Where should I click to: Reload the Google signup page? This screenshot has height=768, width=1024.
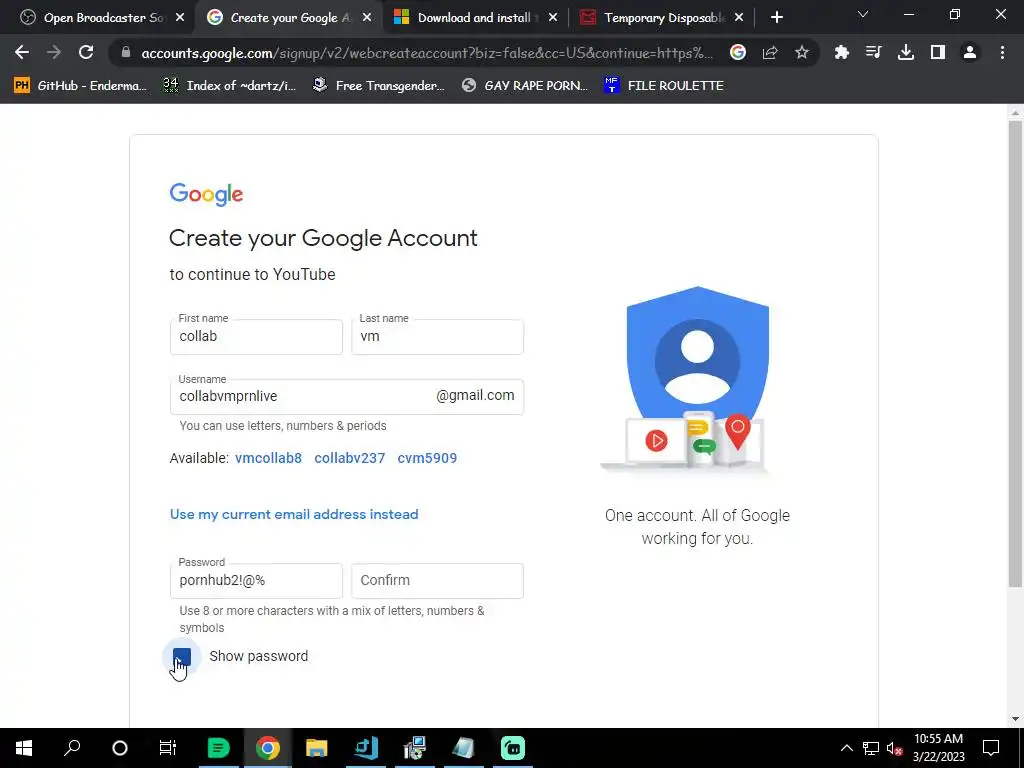click(86, 52)
